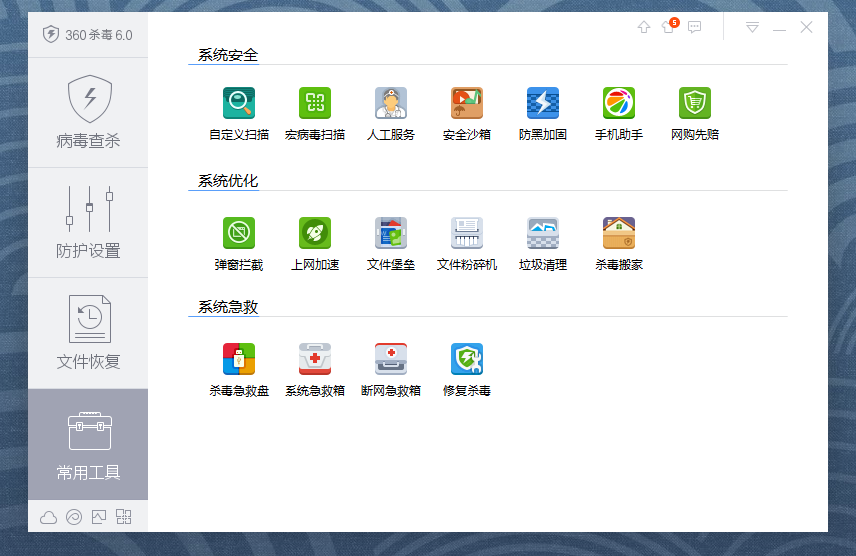Image resolution: width=856 pixels, height=556 pixels.
Task: Start the 垃圾清理 junk cleanup tool
Action: [542, 244]
